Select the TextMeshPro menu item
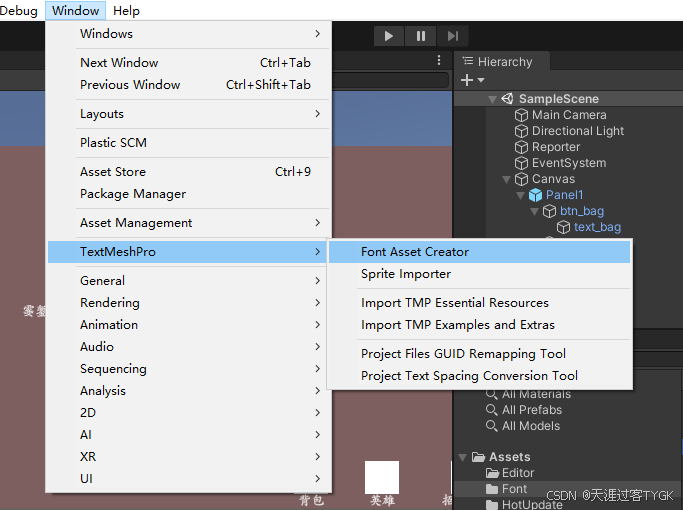Screen dimensions: 683x510 point(187,252)
